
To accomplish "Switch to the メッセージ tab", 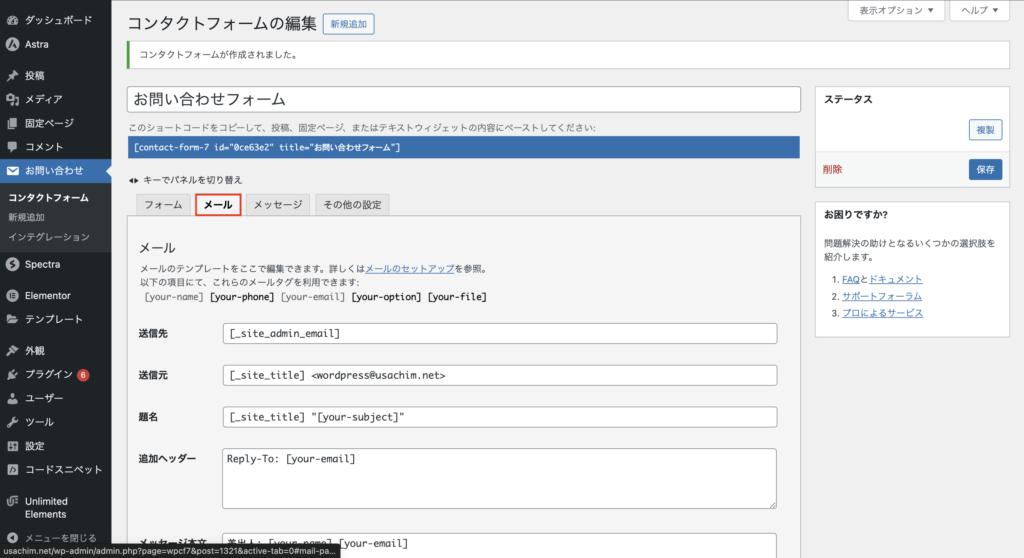I will [x=277, y=205].
